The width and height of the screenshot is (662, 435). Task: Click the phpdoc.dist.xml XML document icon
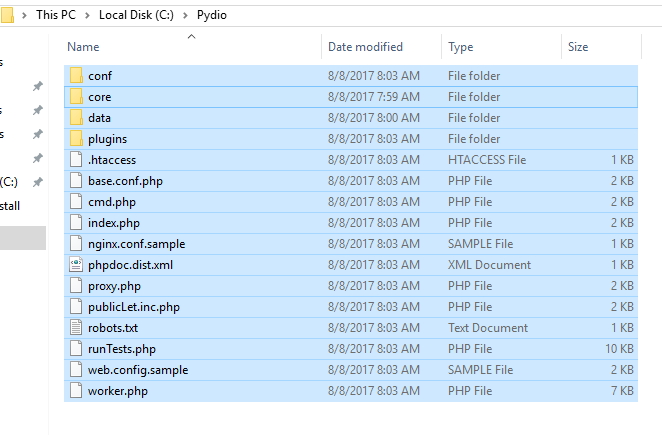coord(76,265)
